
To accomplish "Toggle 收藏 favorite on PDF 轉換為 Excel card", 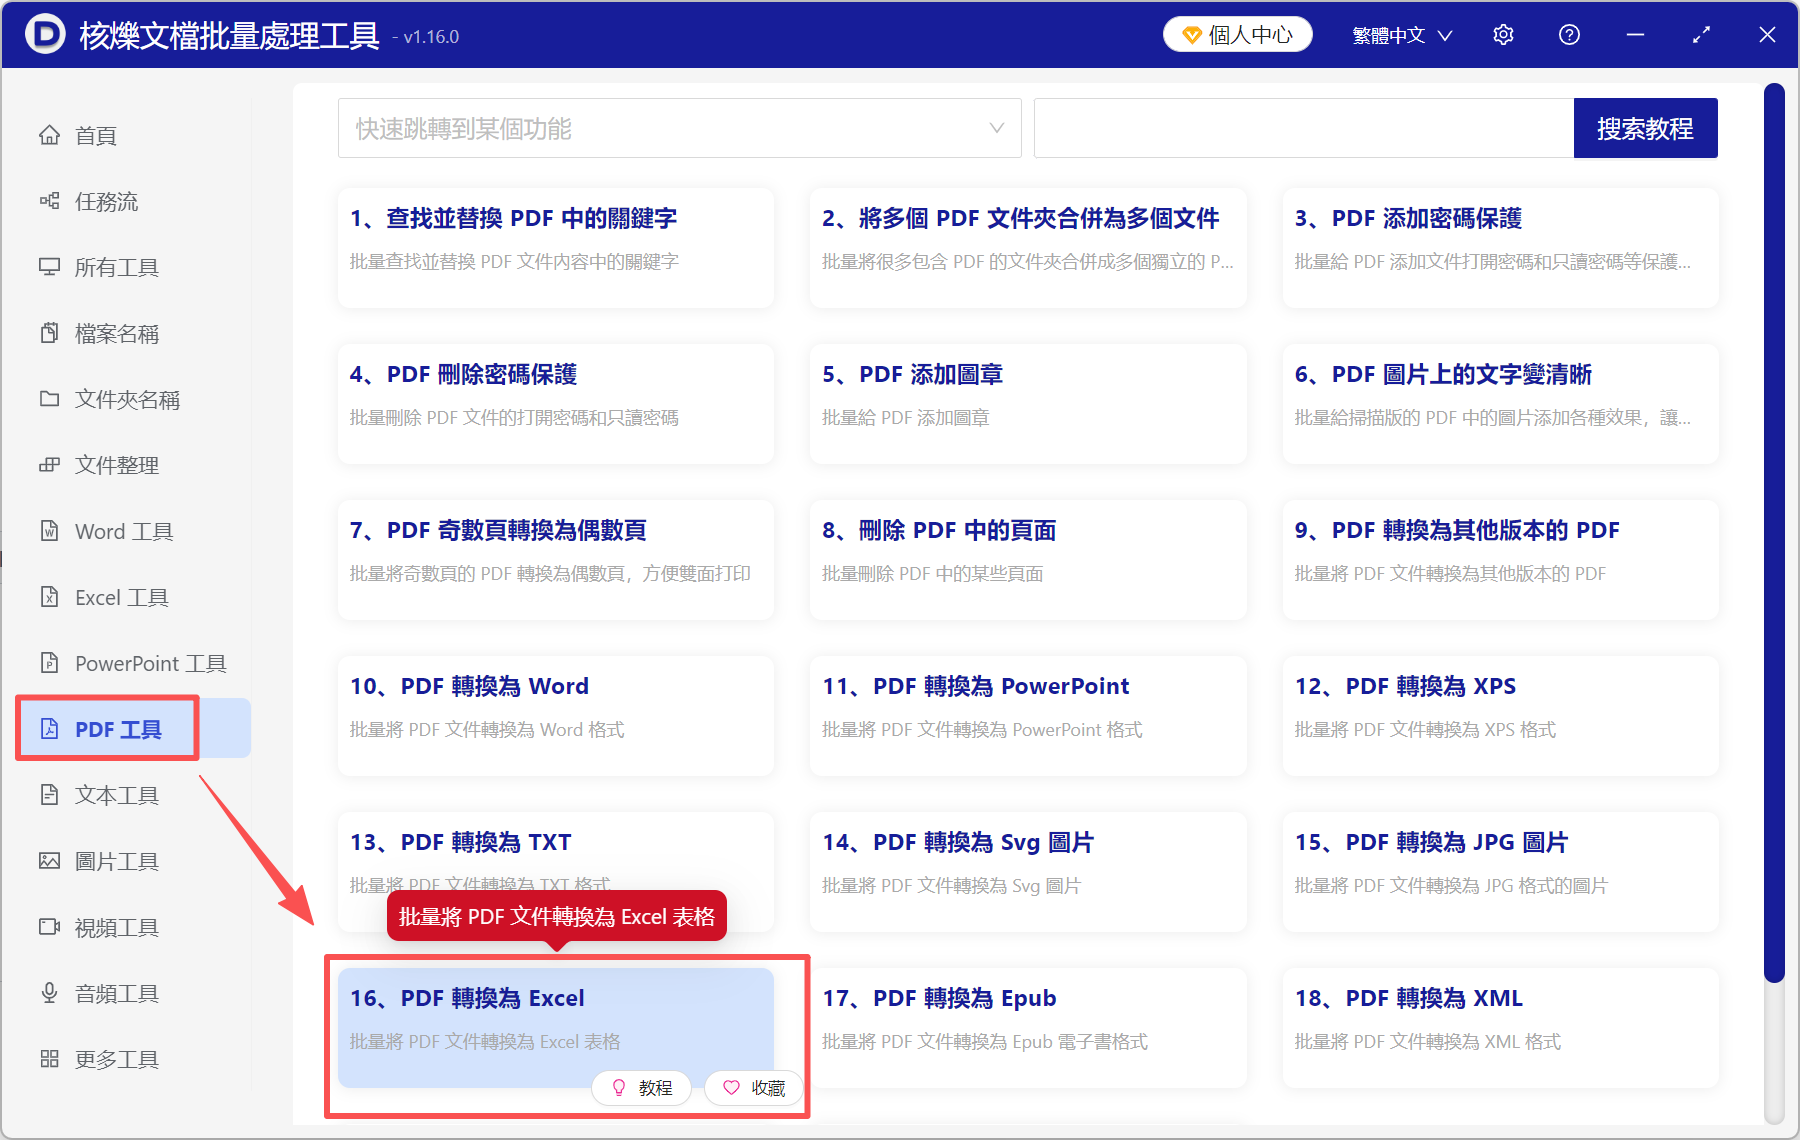I will 753,1088.
